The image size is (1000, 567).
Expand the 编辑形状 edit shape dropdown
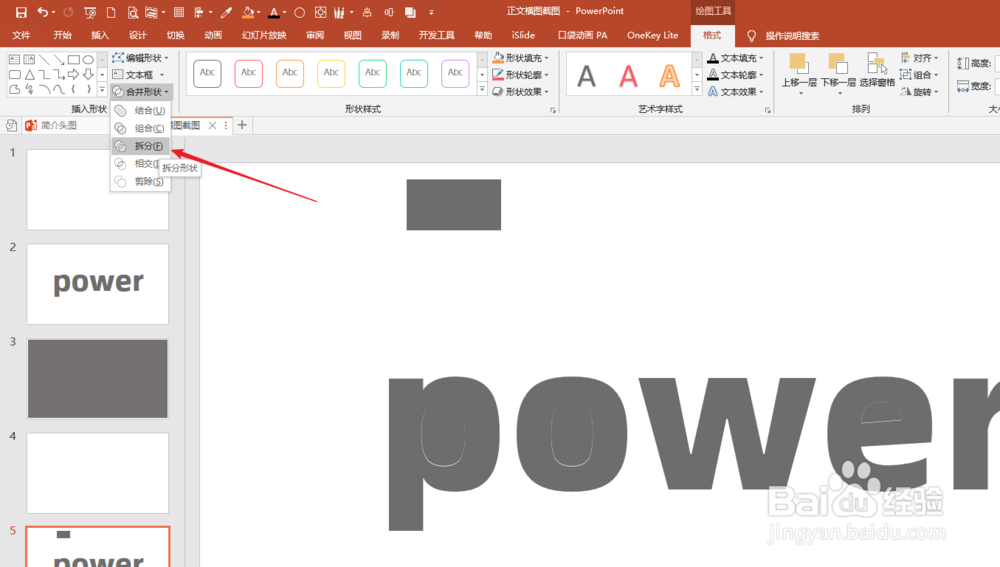tap(141, 58)
